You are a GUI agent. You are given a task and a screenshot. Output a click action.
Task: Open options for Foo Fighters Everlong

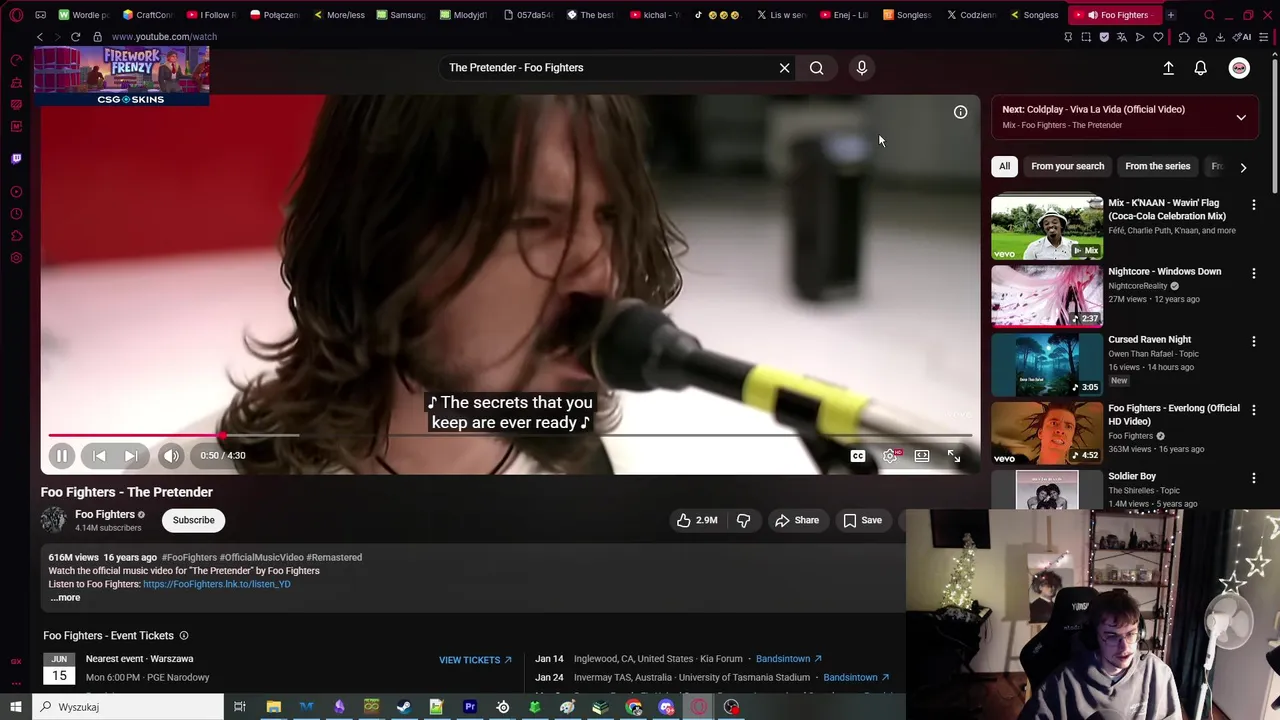[1253, 410]
